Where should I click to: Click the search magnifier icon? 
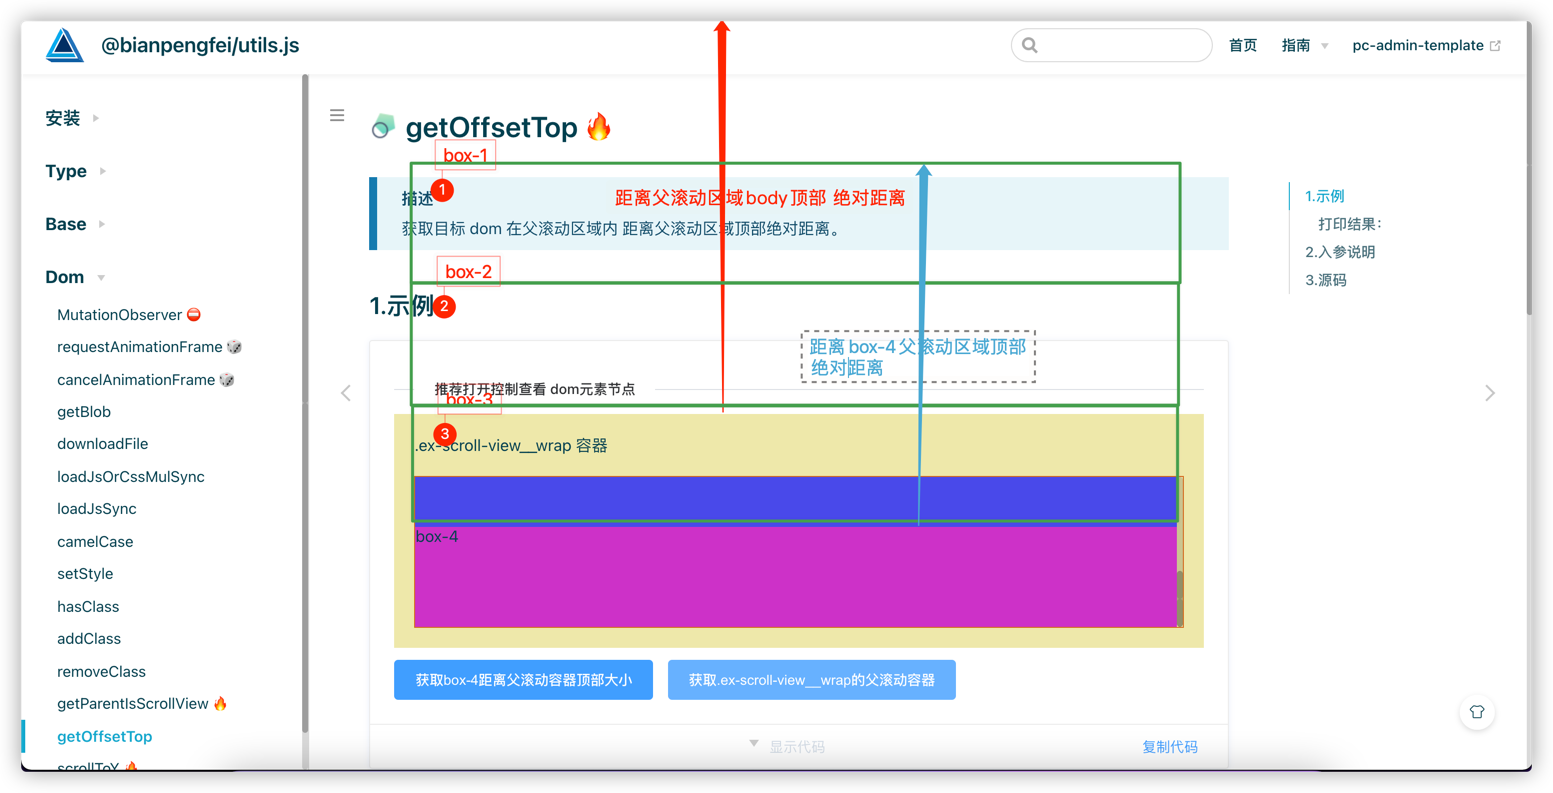(x=1030, y=45)
